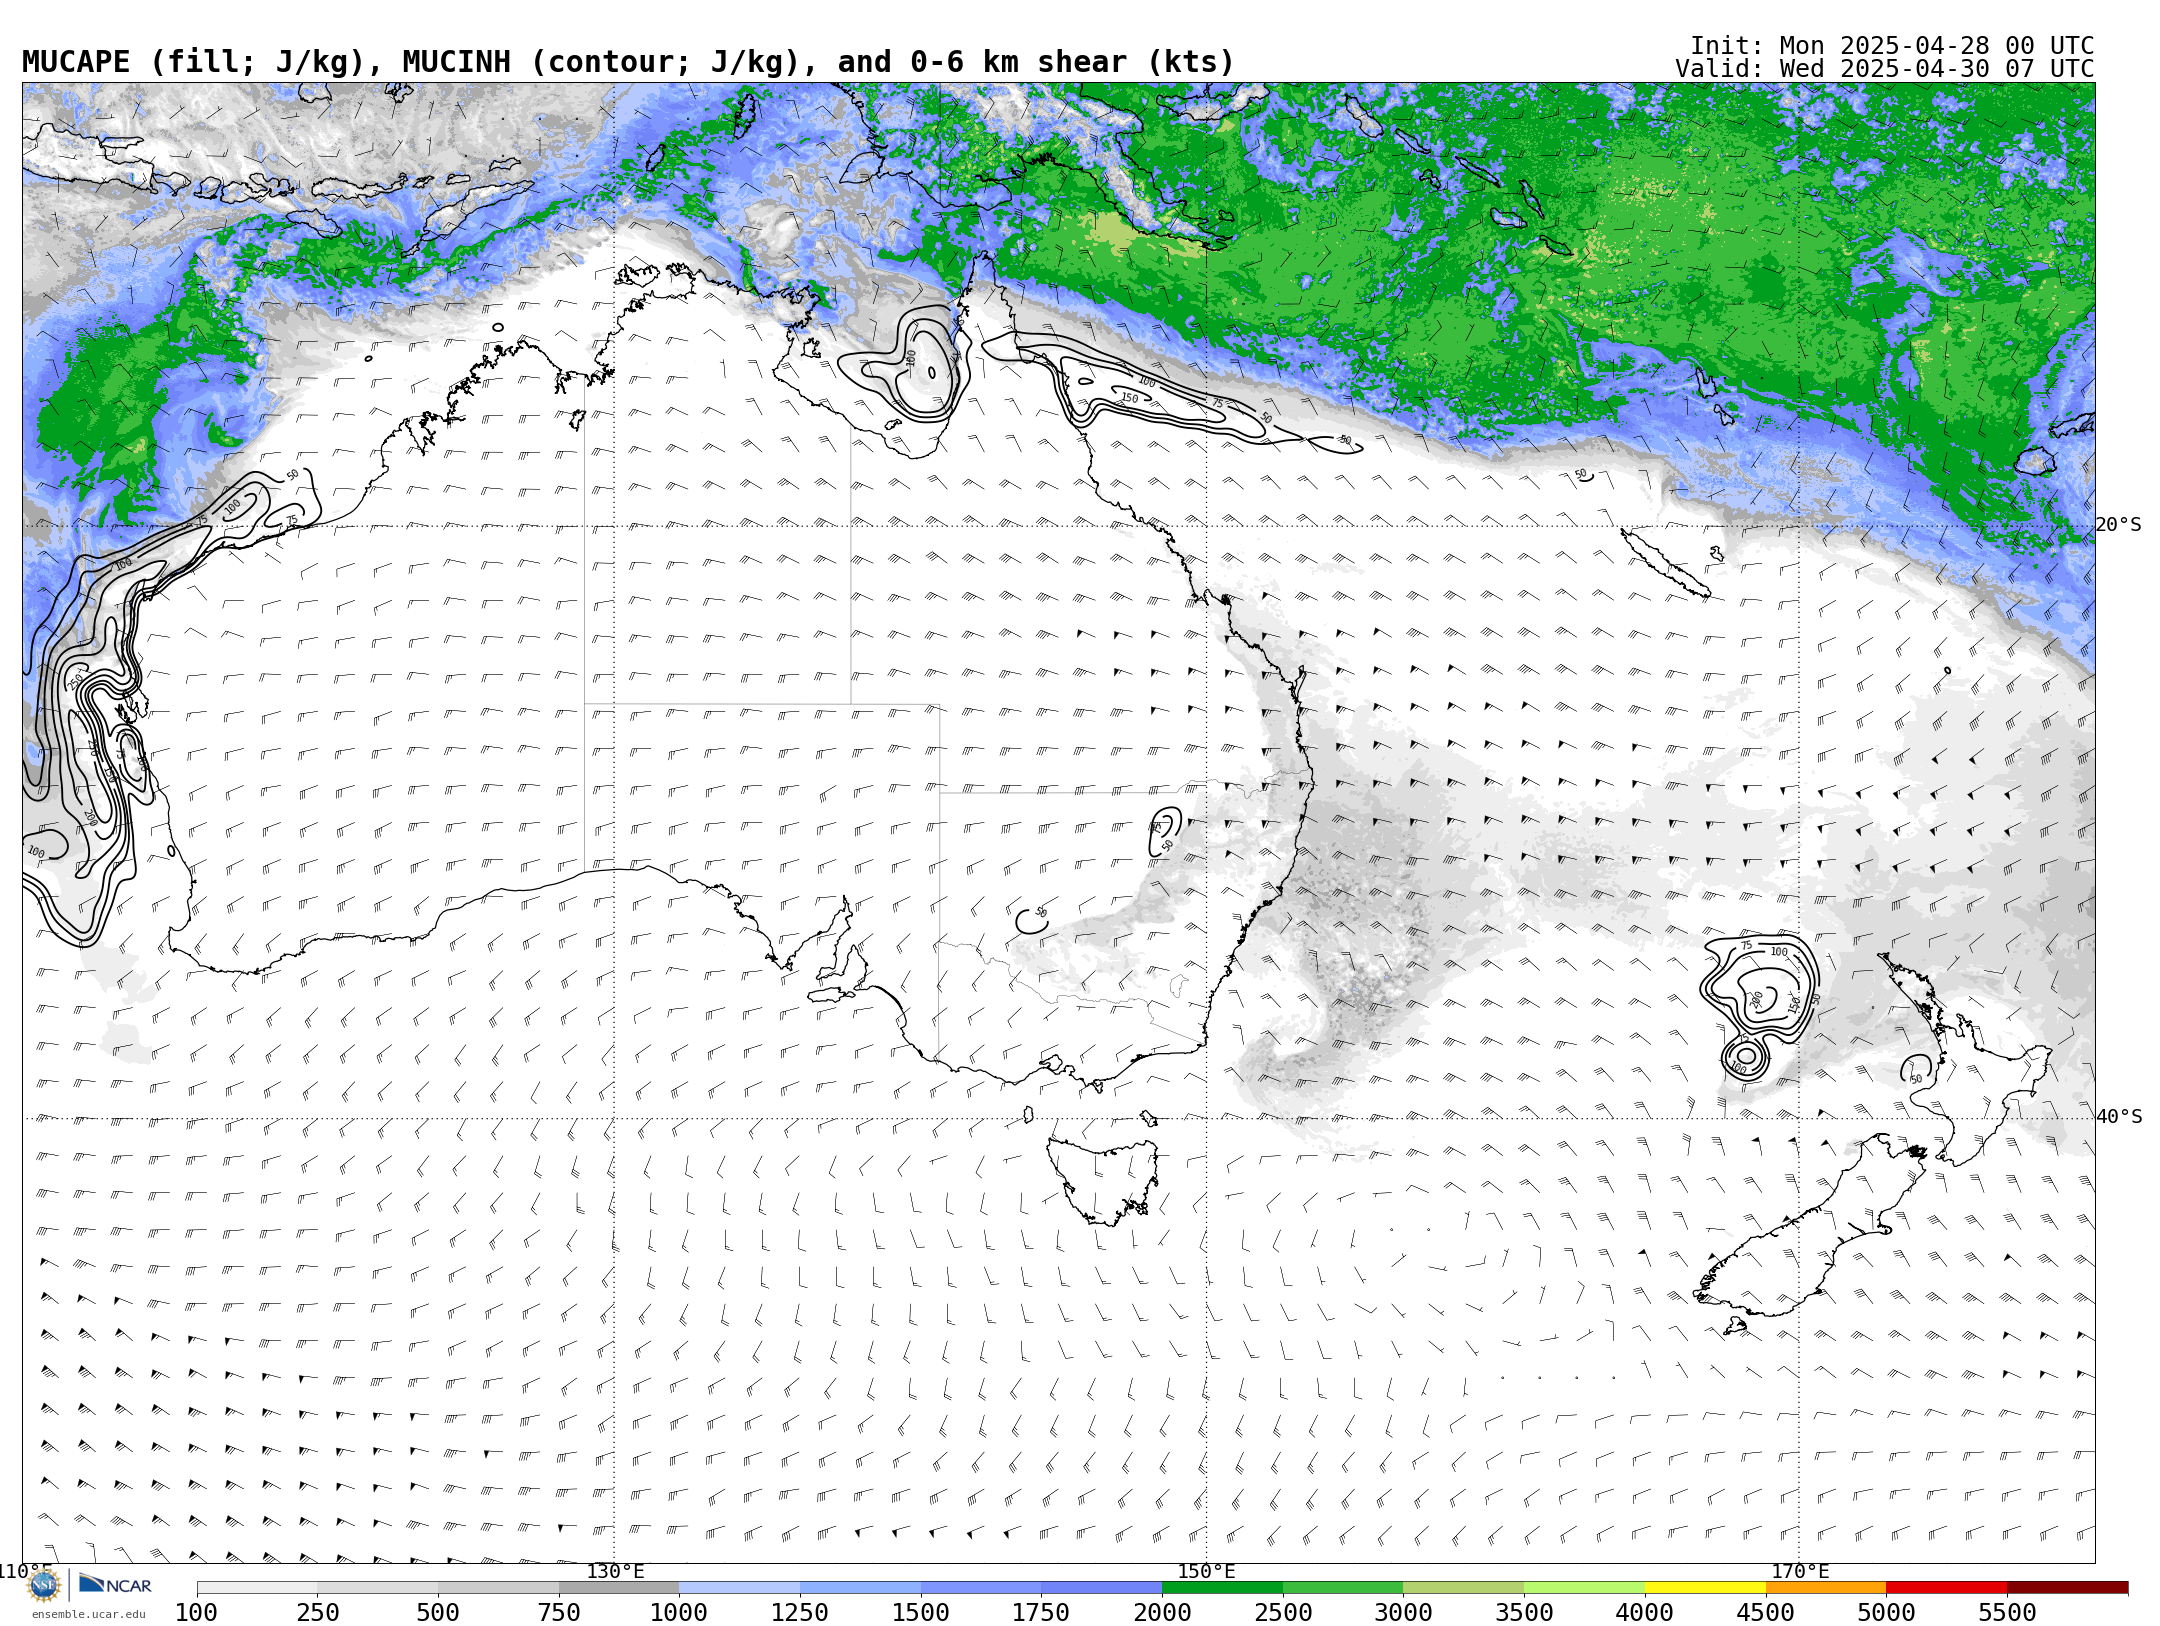
Task: Pick the orange 4500–5000 colorbar swatch
Action: point(1825,1588)
